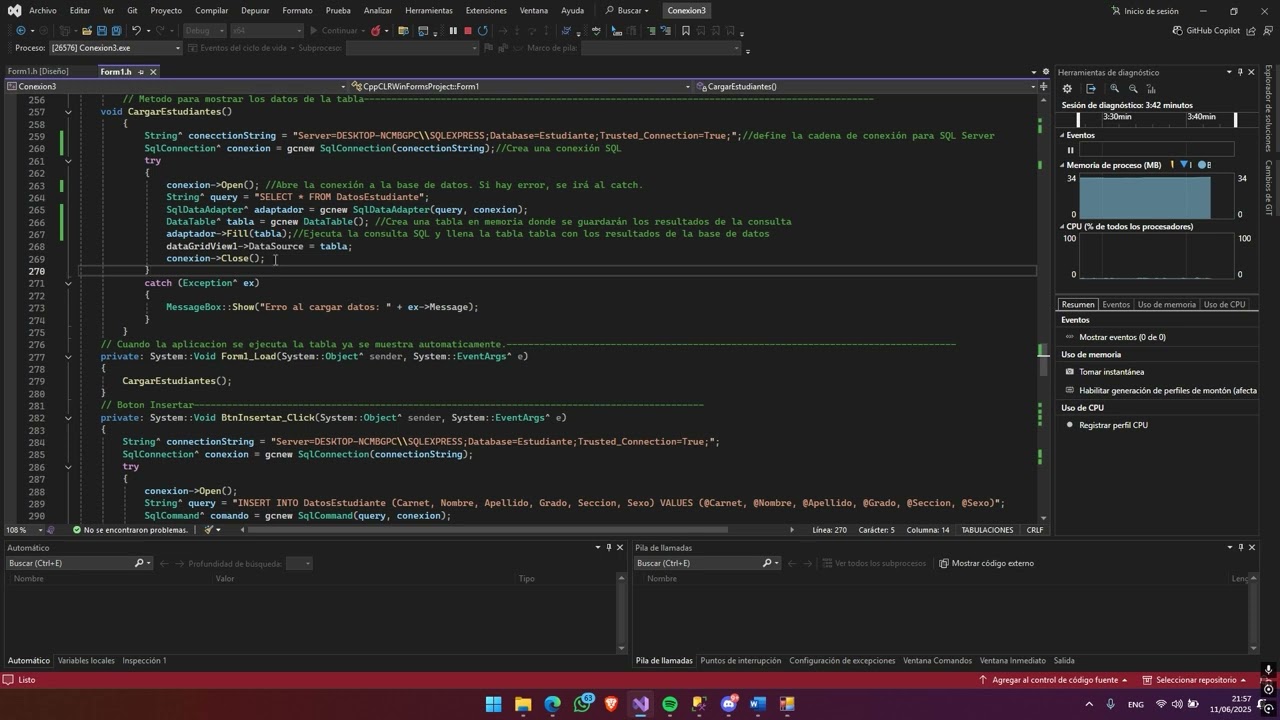Open the Extensiones menu

(x=486, y=11)
